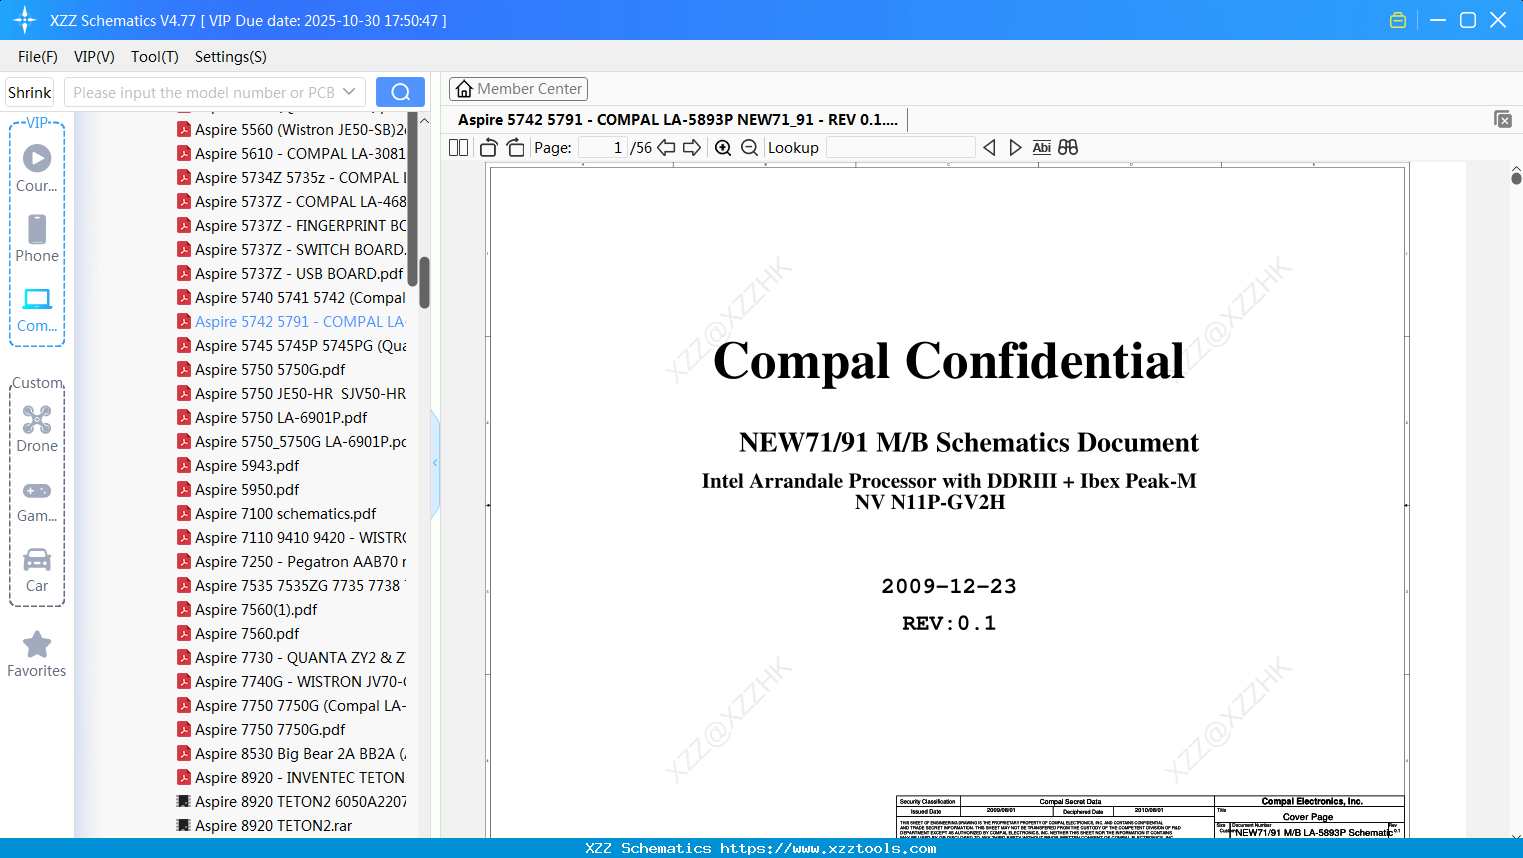Open Aspire 8530 Big Bear 2A file
Image resolution: width=1523 pixels, height=858 pixels.
292,754
